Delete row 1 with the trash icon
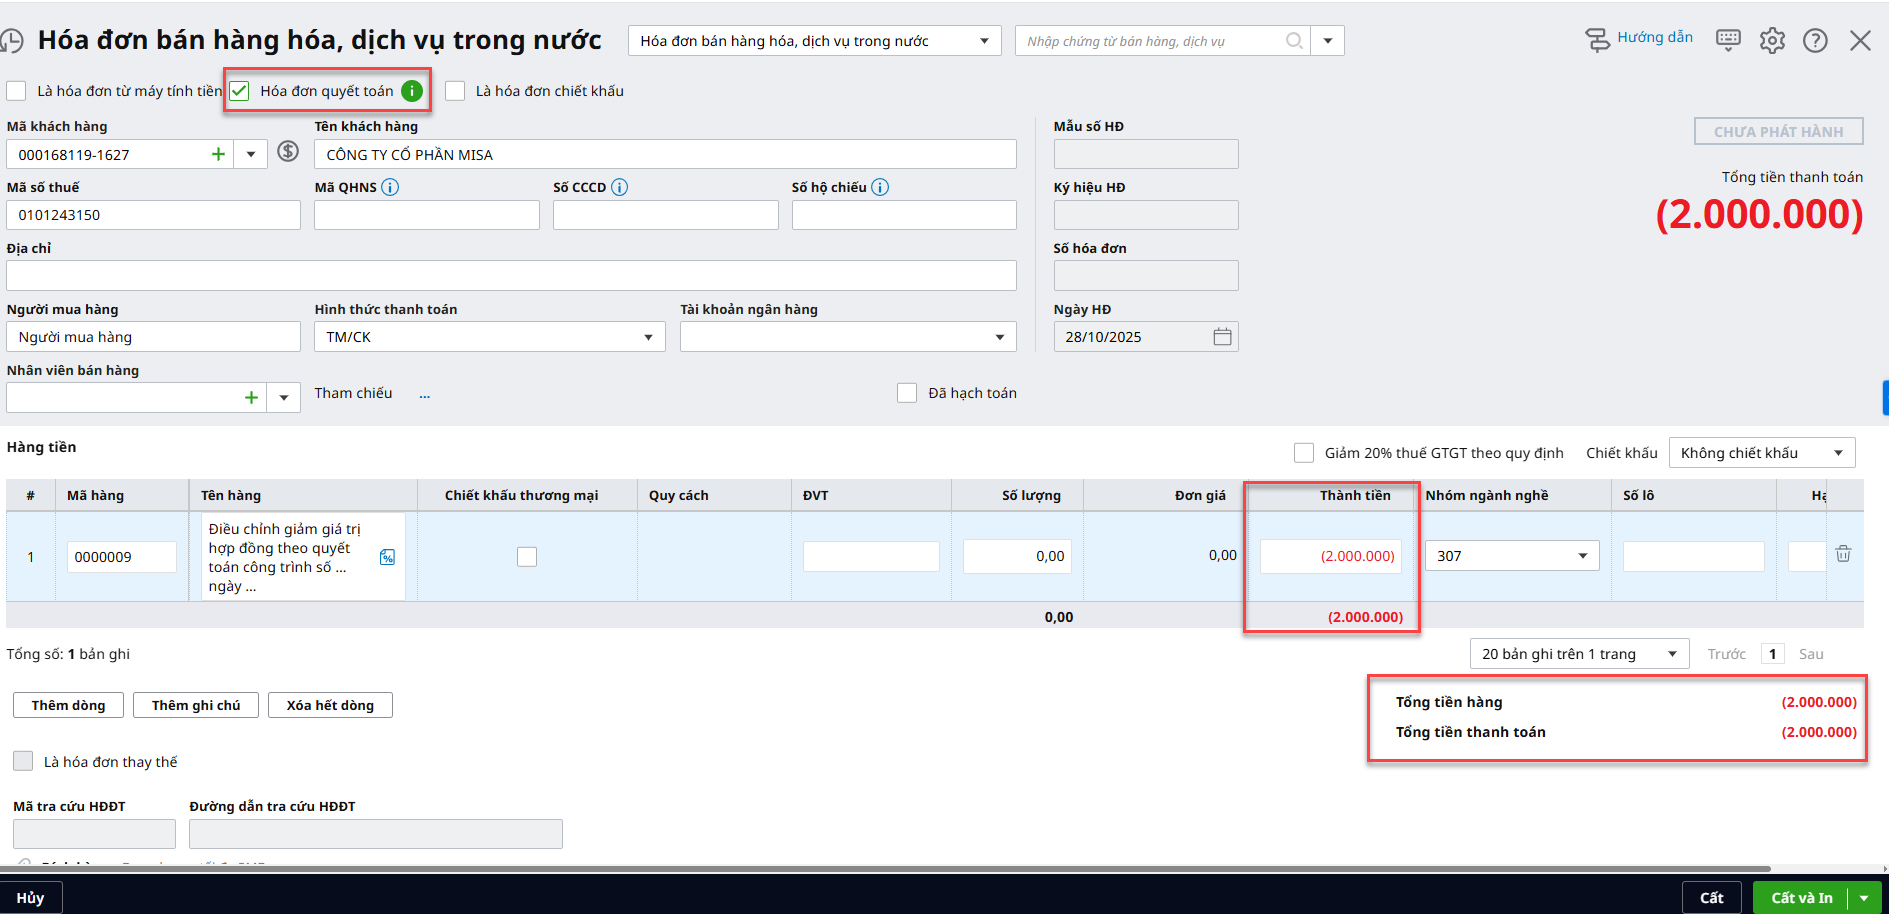This screenshot has height=914, width=1889. (x=1843, y=554)
